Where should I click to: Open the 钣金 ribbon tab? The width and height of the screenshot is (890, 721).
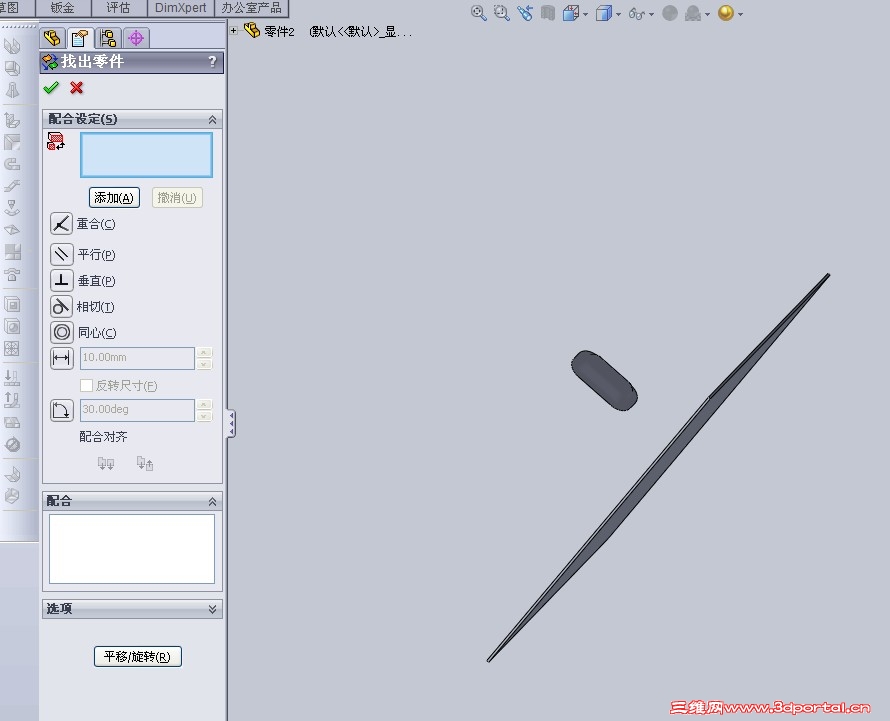(x=62, y=8)
